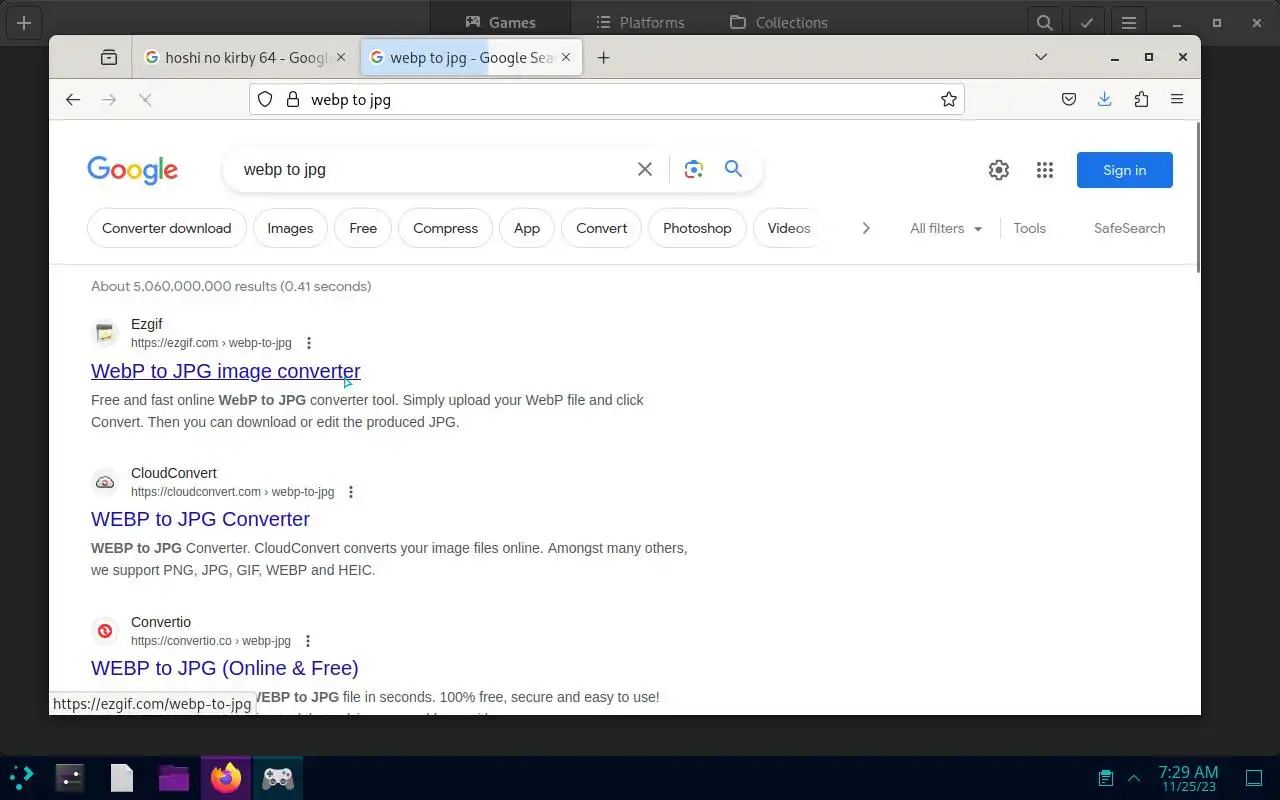The height and width of the screenshot is (800, 1280).
Task: Click Firefox forward arrow button
Action: [x=109, y=99]
